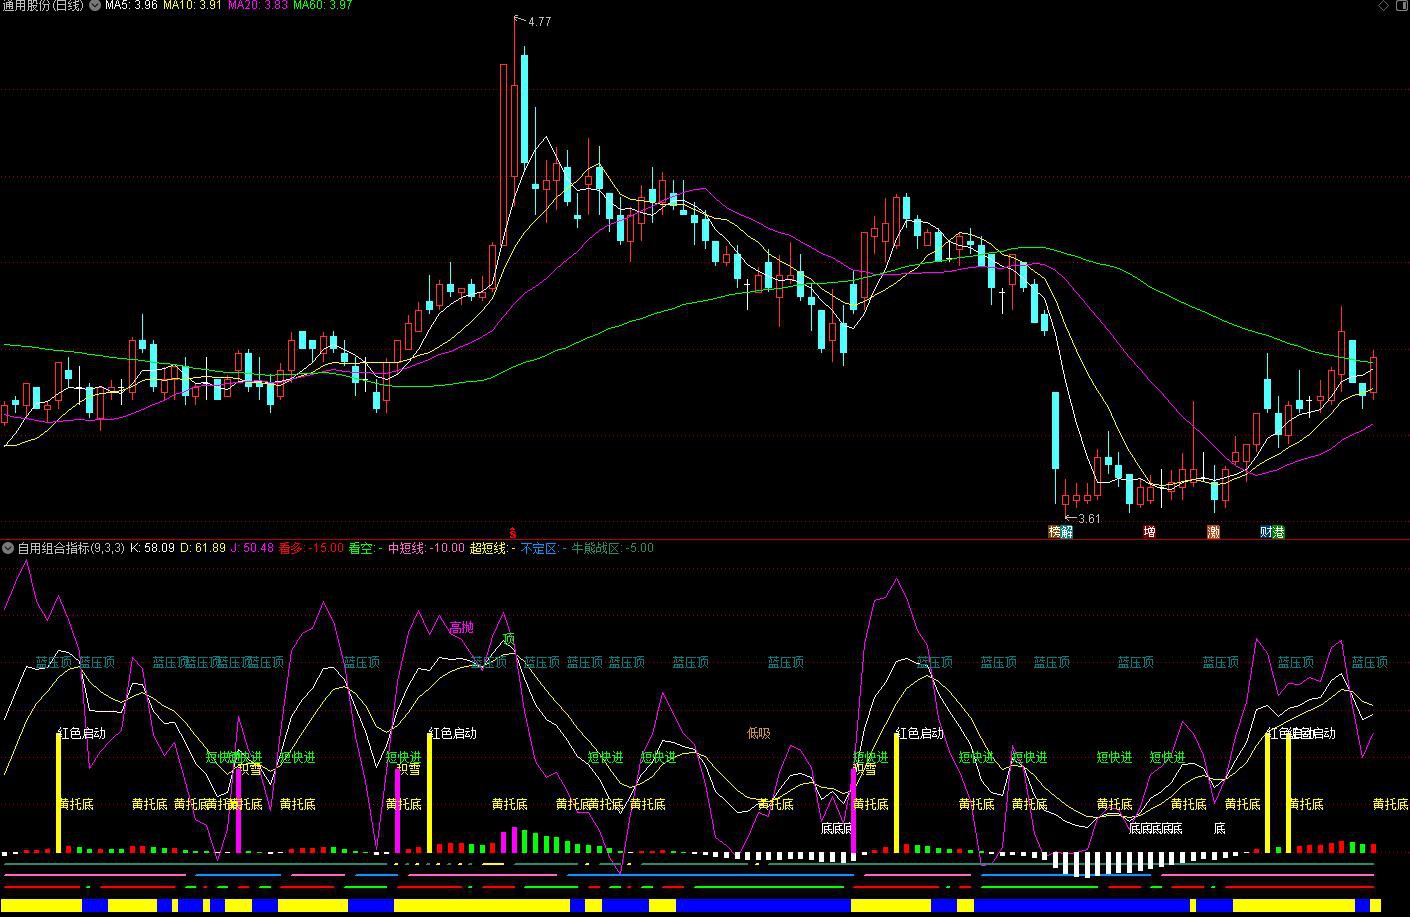Click the 激 marker under the chart
Viewport: 1410px width, 917px height.
pos(1213,532)
